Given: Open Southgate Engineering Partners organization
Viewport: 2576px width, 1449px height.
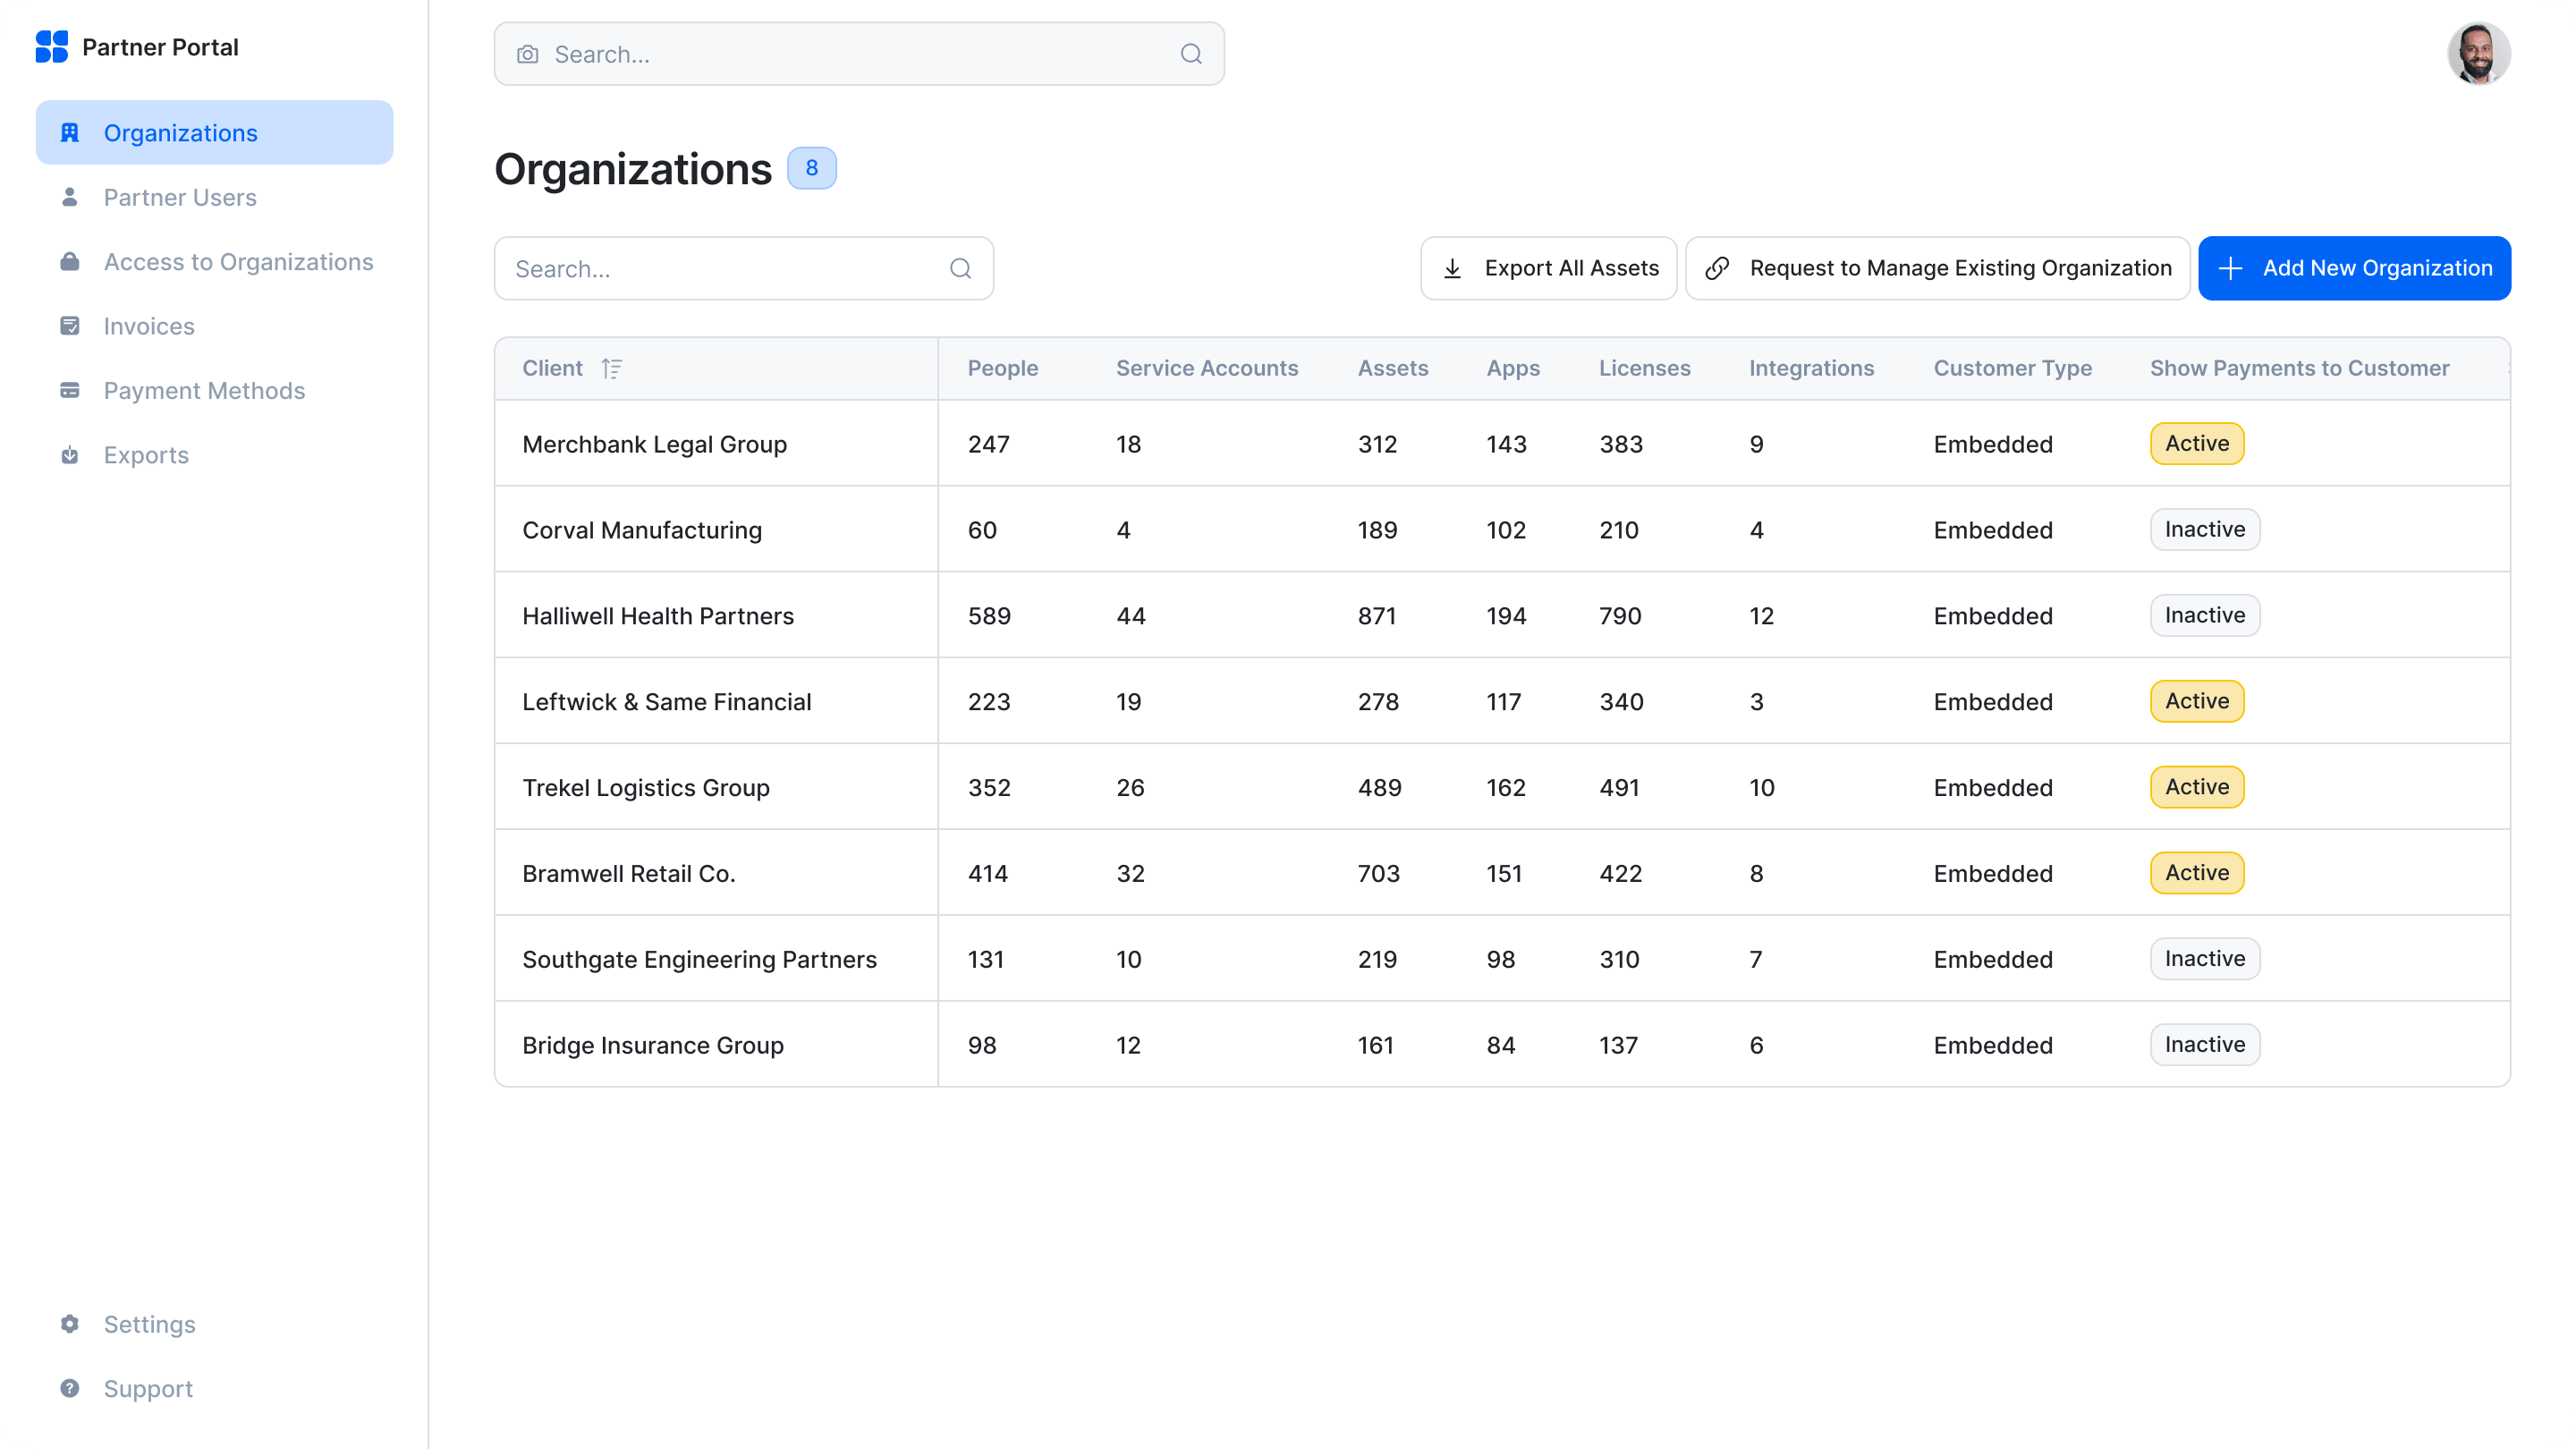Looking at the screenshot, I should point(699,960).
